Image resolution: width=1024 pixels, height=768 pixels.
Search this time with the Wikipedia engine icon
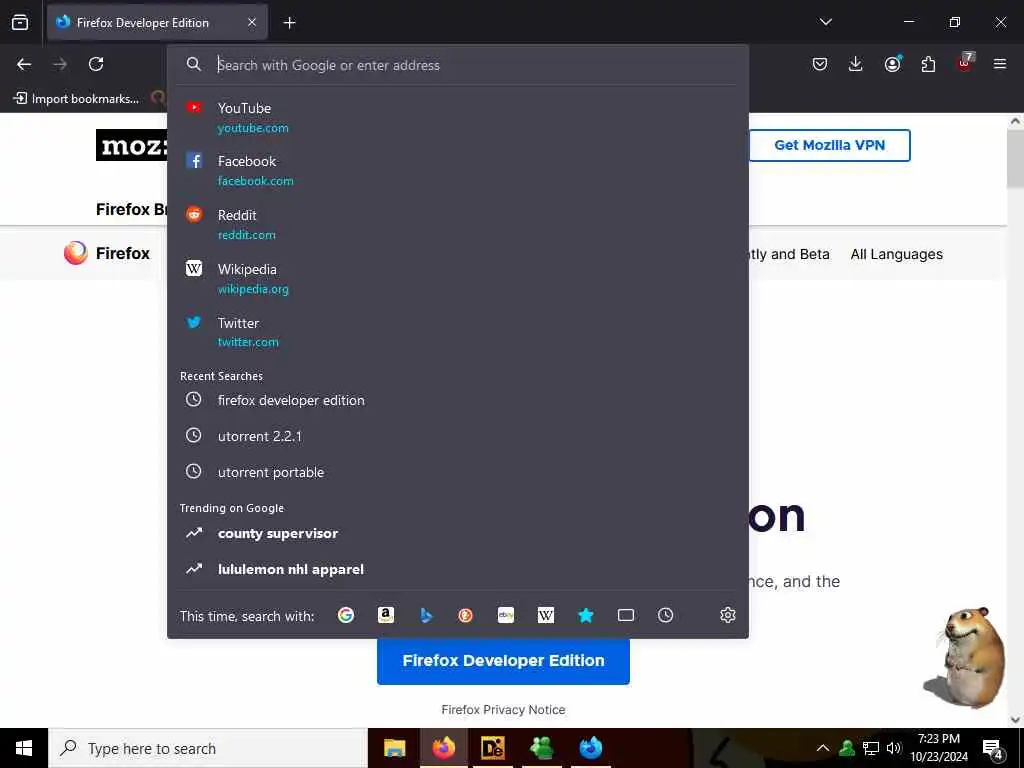[546, 615]
